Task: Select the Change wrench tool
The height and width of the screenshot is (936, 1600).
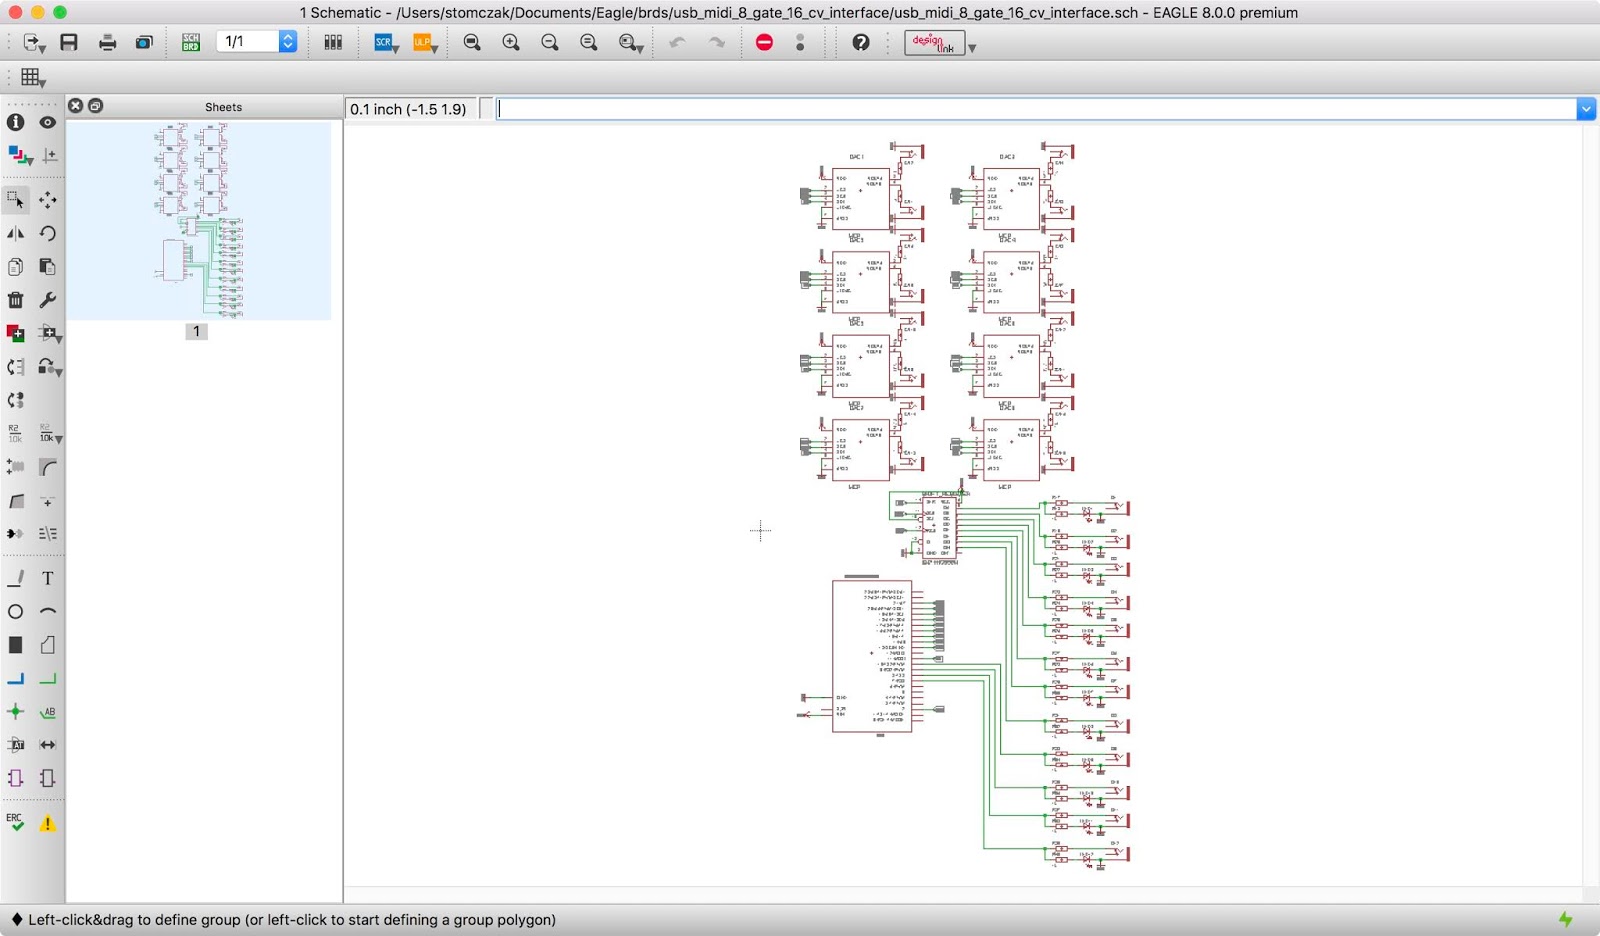Action: [47, 300]
